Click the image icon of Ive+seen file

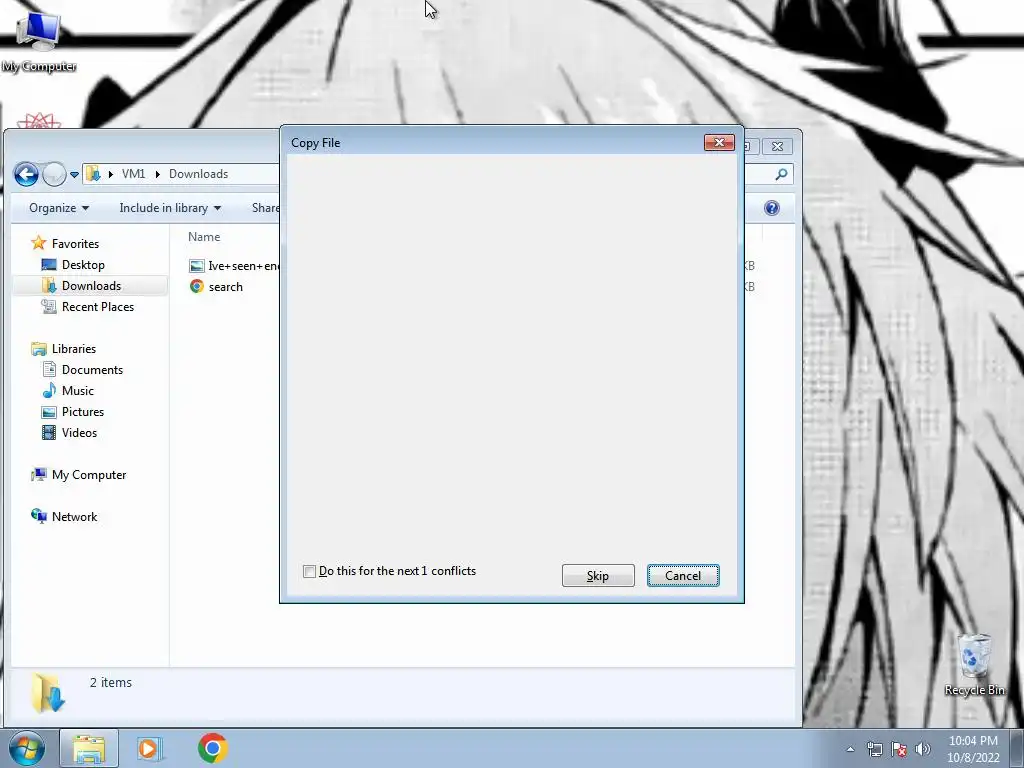(197, 265)
